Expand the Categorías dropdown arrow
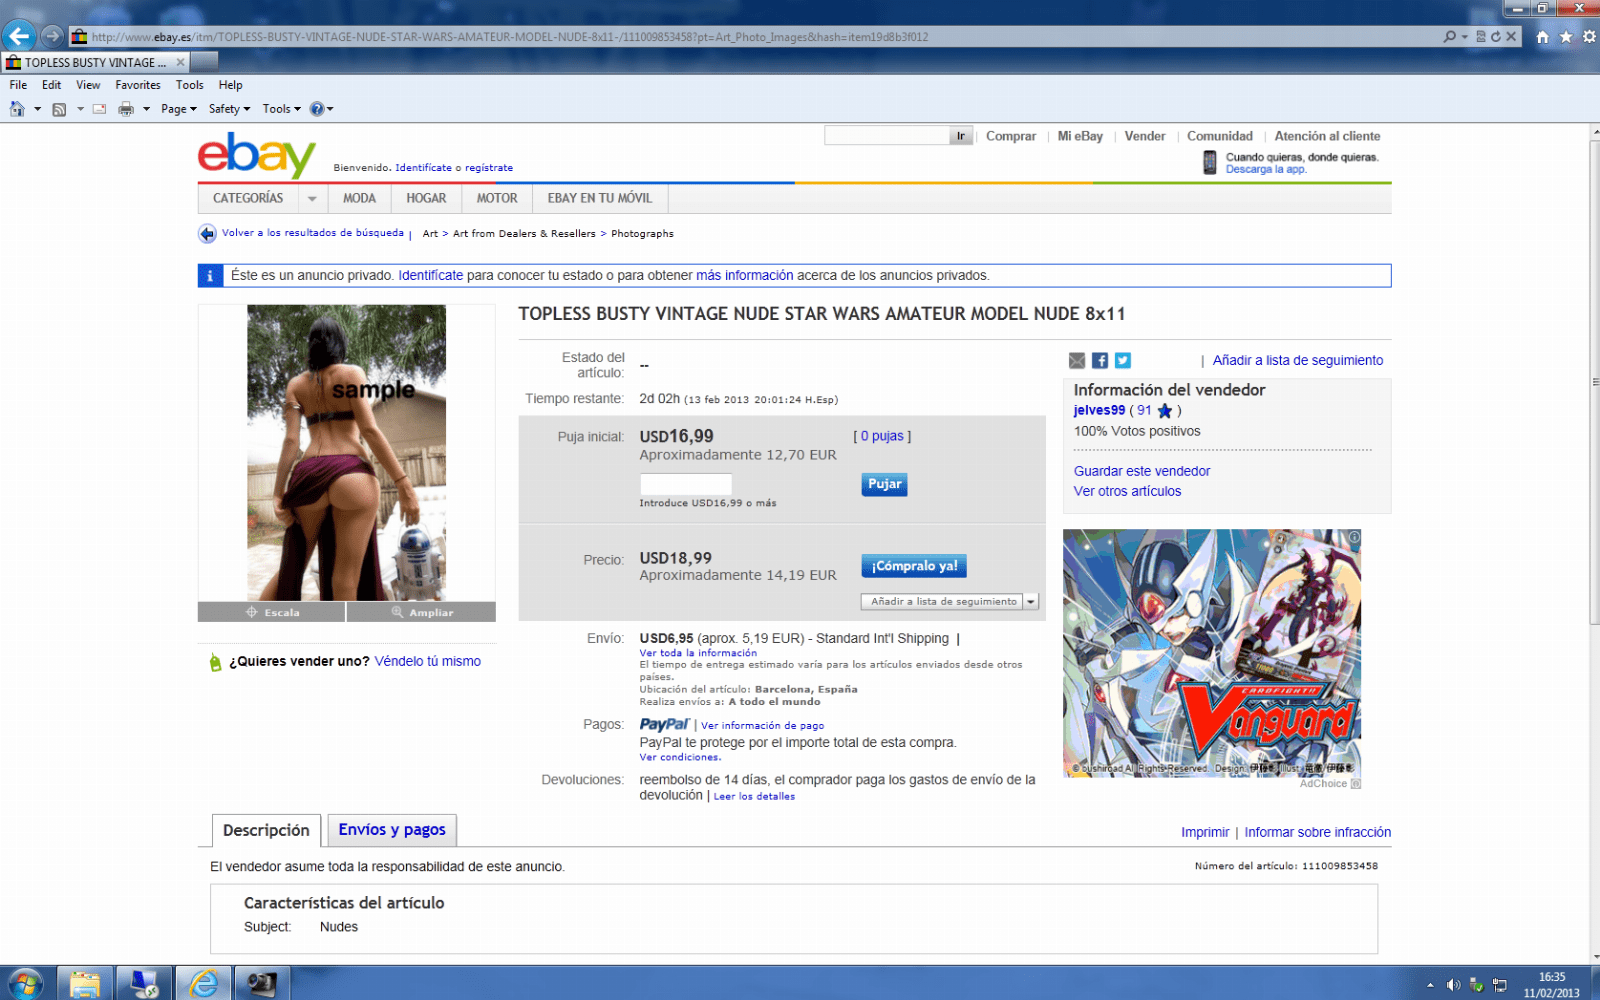 (x=312, y=199)
